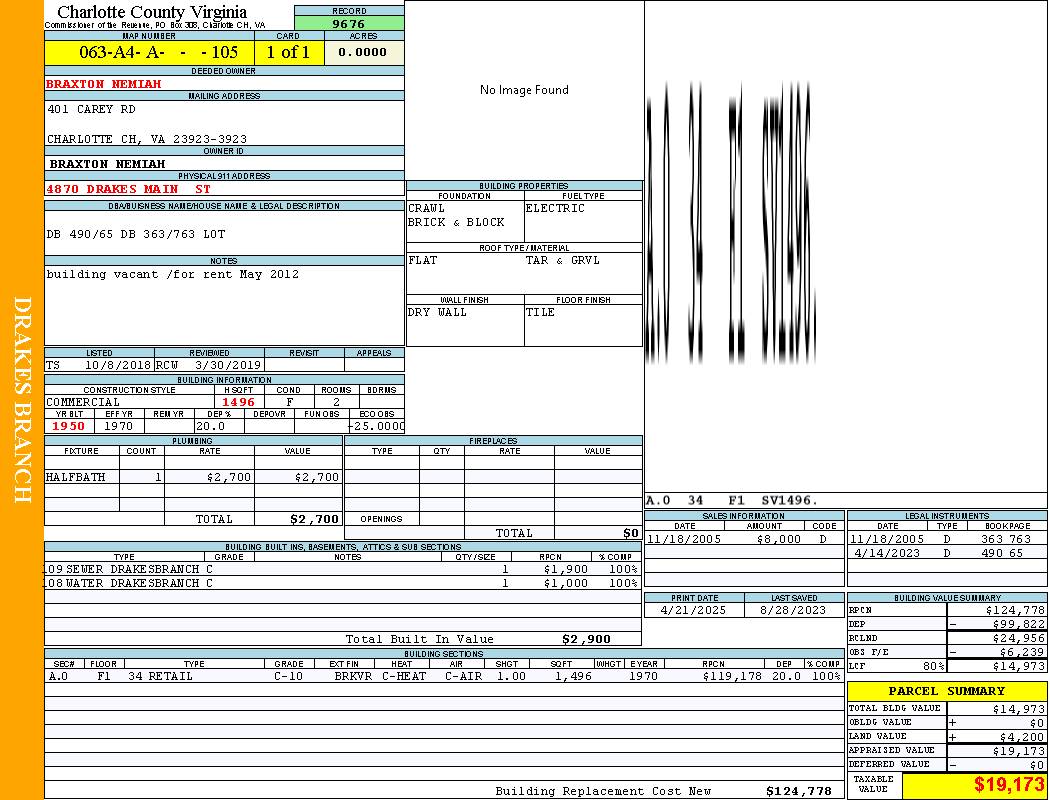Click the building sketch area with black strokes
The width and height of the screenshot is (1050, 800).
tap(732, 225)
